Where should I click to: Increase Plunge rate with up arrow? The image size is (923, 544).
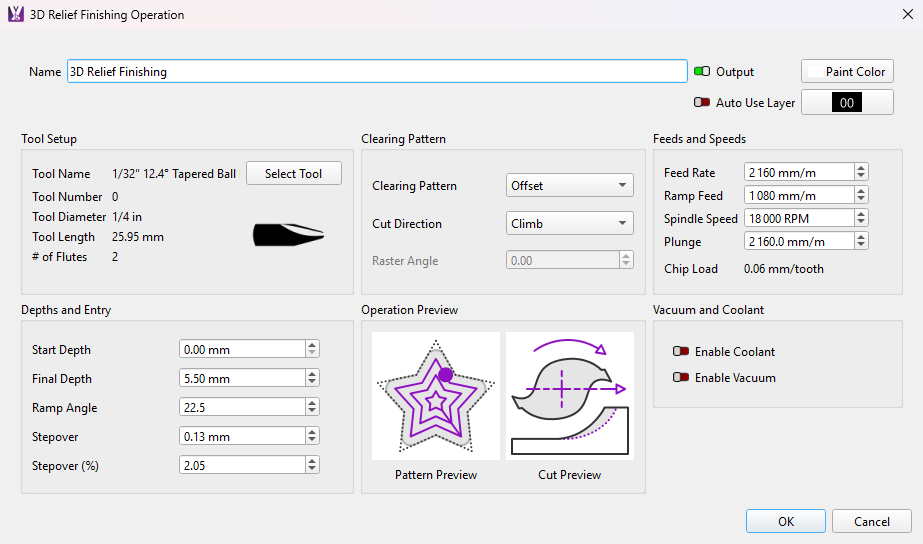tap(861, 237)
